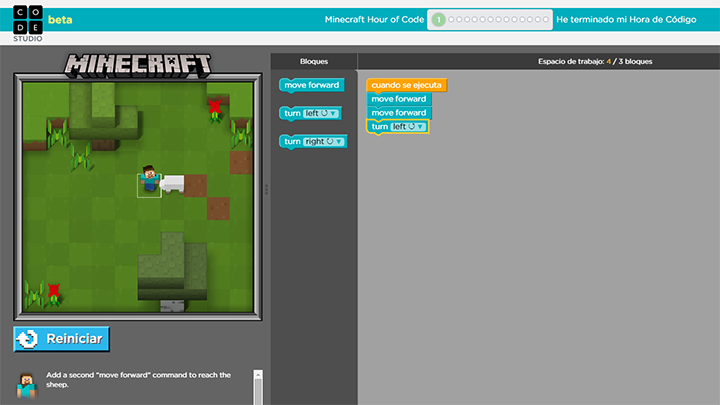Click the red flower at bottom left
Viewport: 720px width, 405px height.
(54, 291)
